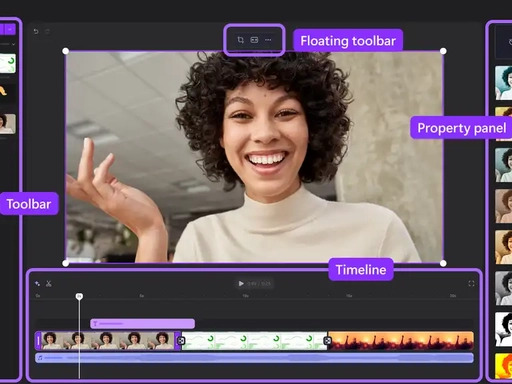Click the fit/fill icon in floating toolbar

[254, 40]
